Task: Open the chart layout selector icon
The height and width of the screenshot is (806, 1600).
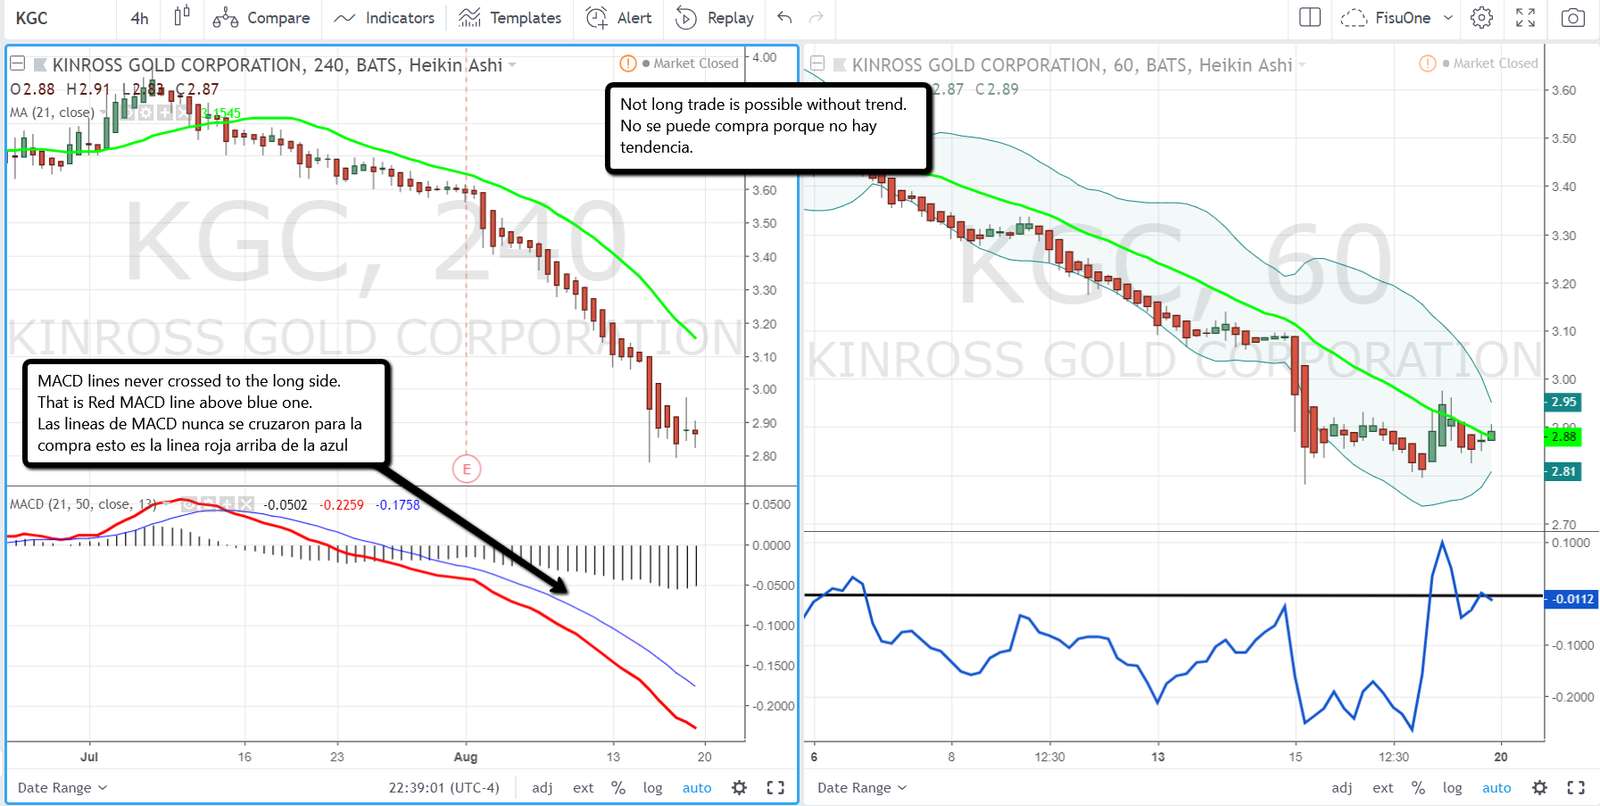Action: pyautogui.click(x=1310, y=18)
